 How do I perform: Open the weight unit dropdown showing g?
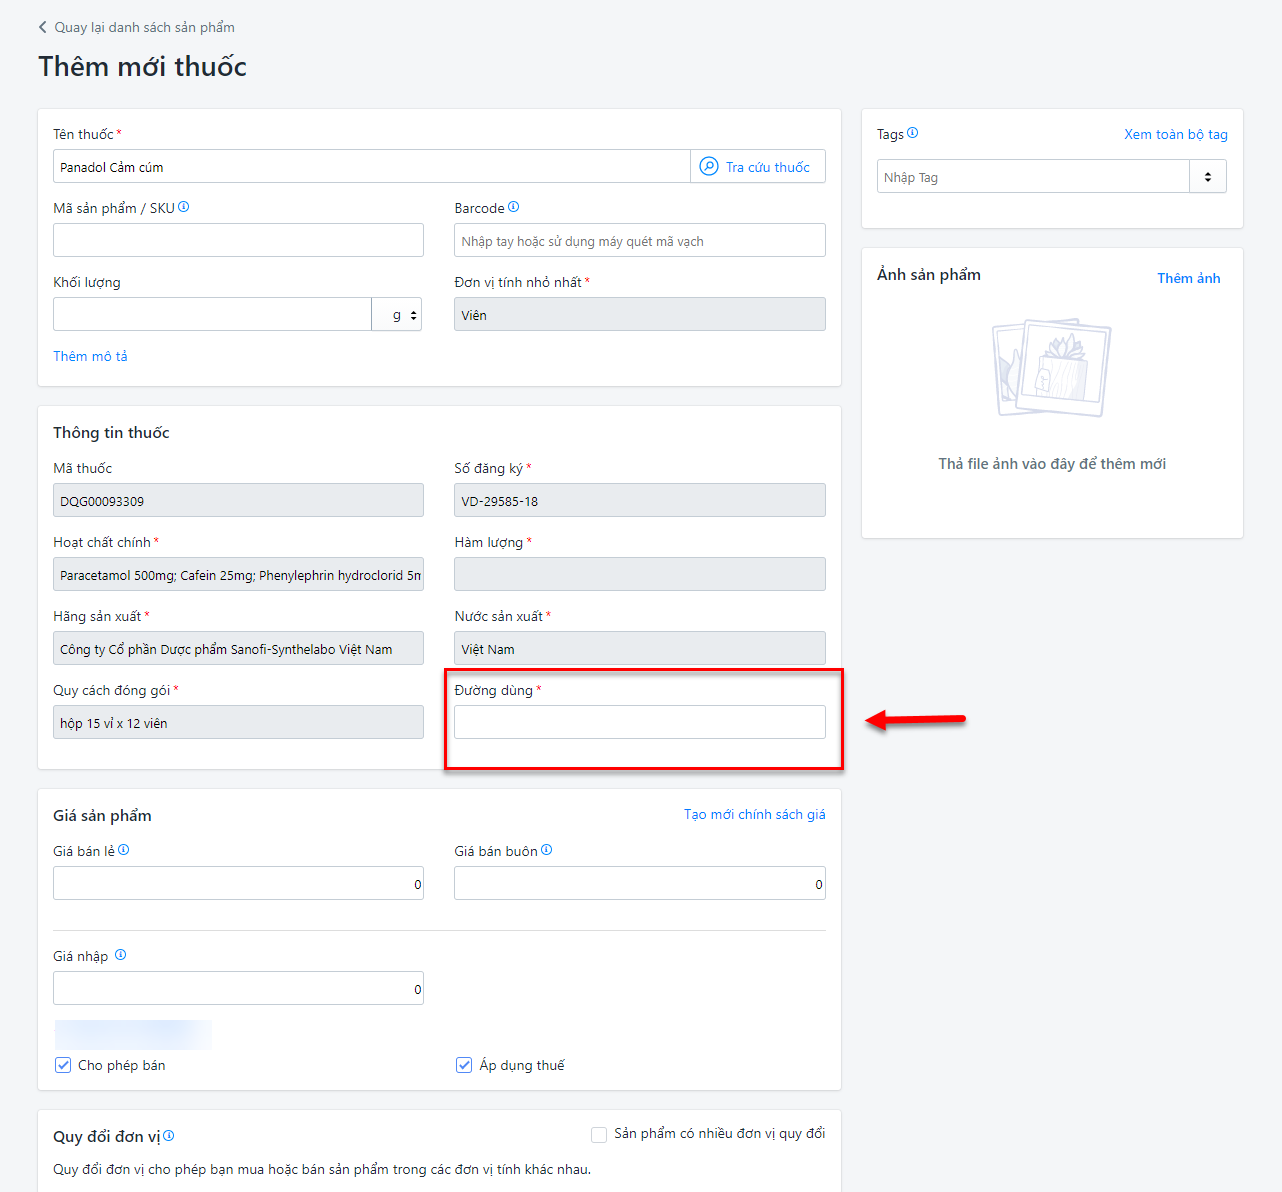(398, 315)
